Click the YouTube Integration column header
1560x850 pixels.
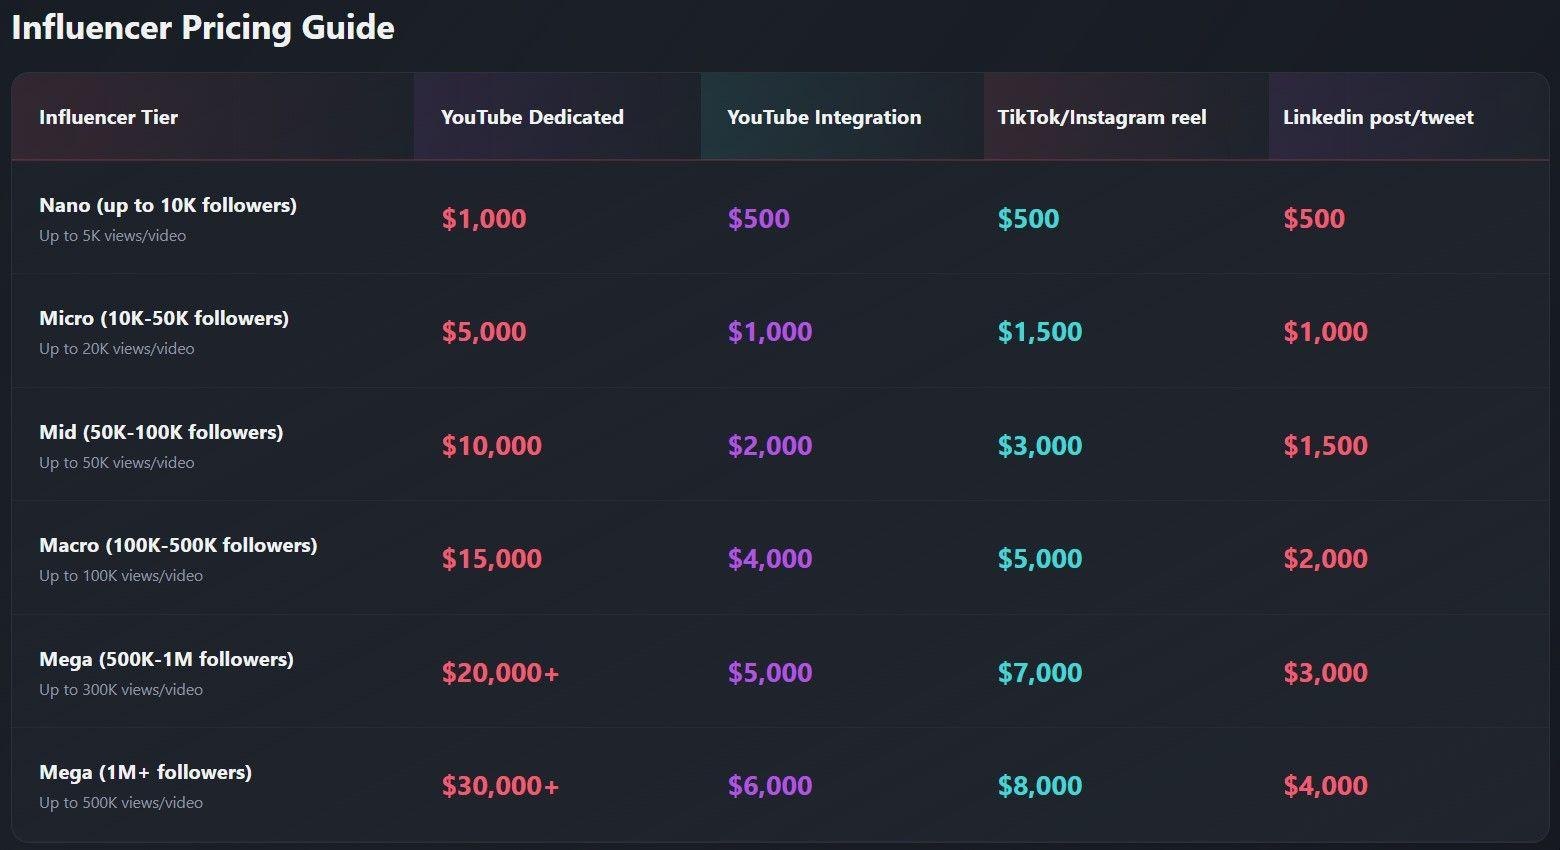[x=824, y=117]
